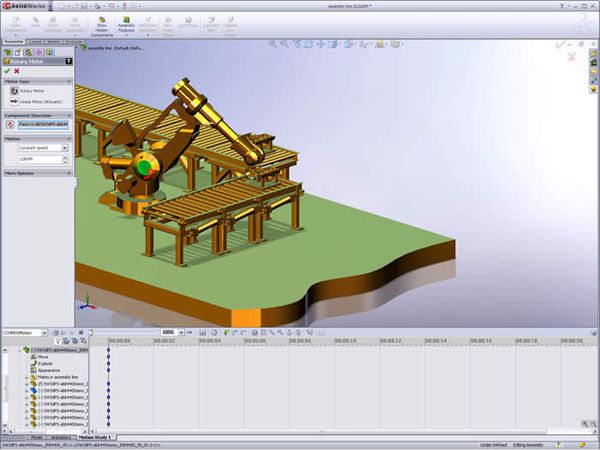This screenshot has width=600, height=450.
Task: Click the Zoom to Fit icon in view toolbar
Action: [x=273, y=44]
